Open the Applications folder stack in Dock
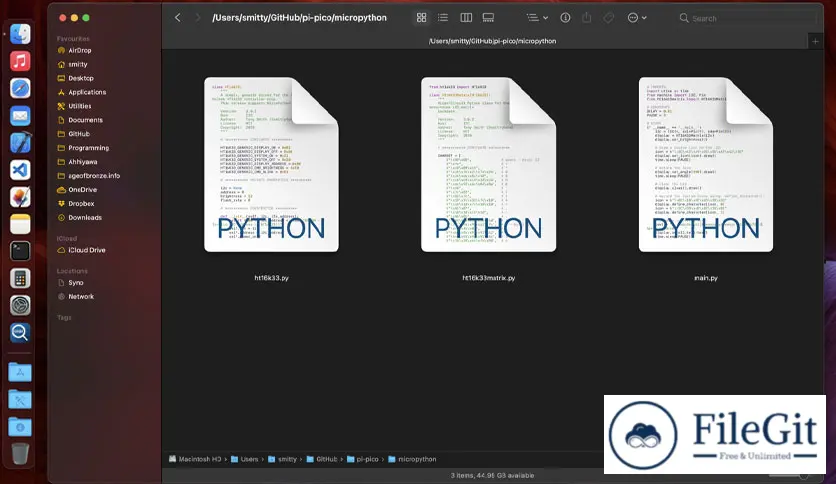 coord(20,373)
